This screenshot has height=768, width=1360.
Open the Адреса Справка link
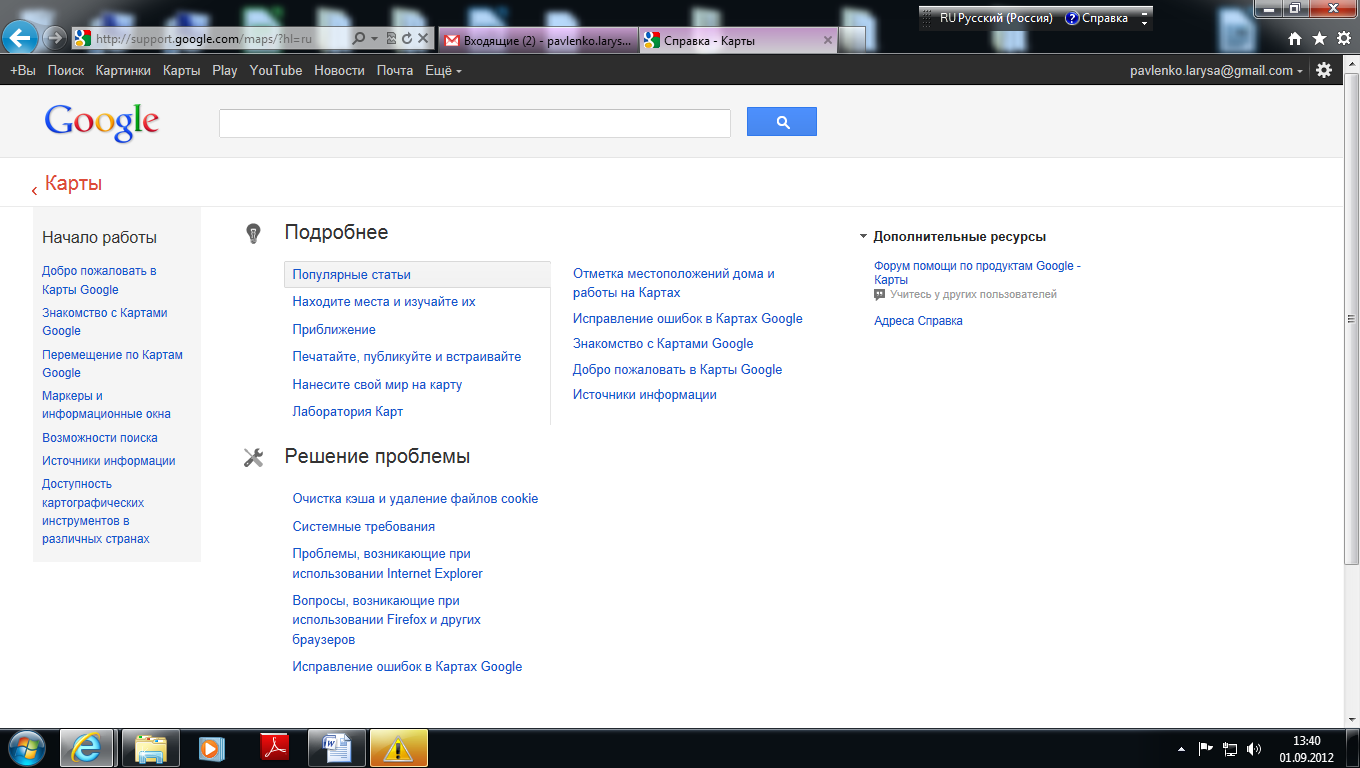(918, 321)
